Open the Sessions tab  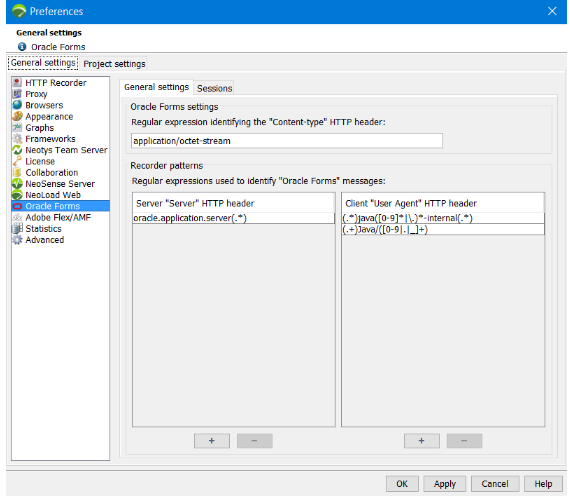pos(214,88)
